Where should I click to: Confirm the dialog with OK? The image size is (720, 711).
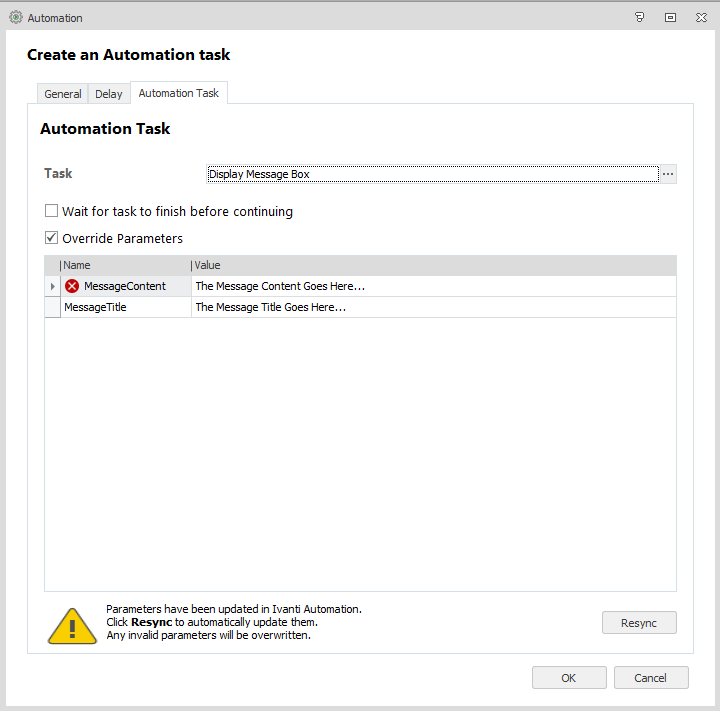pyautogui.click(x=569, y=678)
